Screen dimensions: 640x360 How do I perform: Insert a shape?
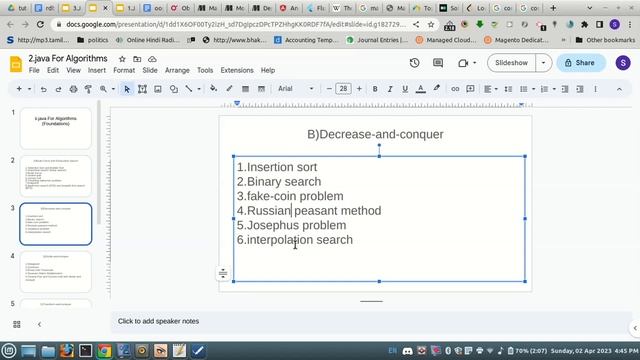tap(173, 89)
